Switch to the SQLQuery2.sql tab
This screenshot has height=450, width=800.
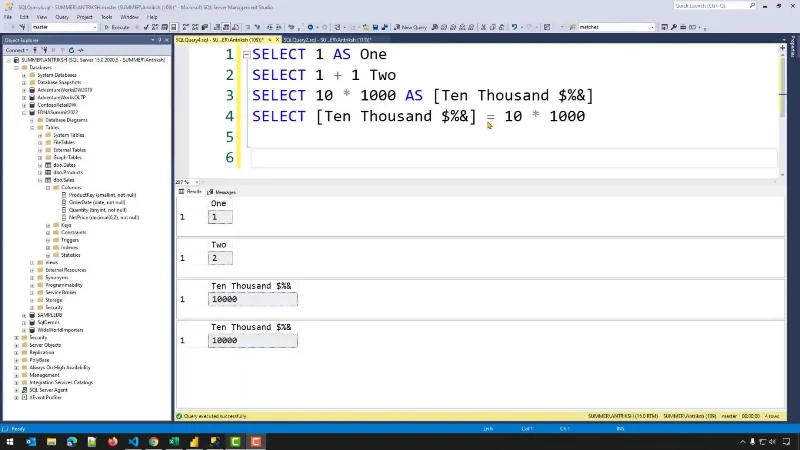point(328,39)
